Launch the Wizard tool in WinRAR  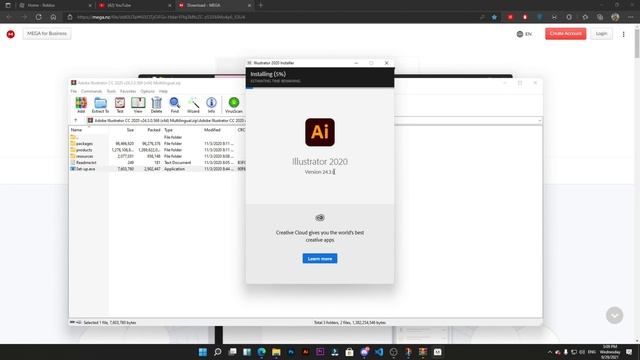click(193, 105)
